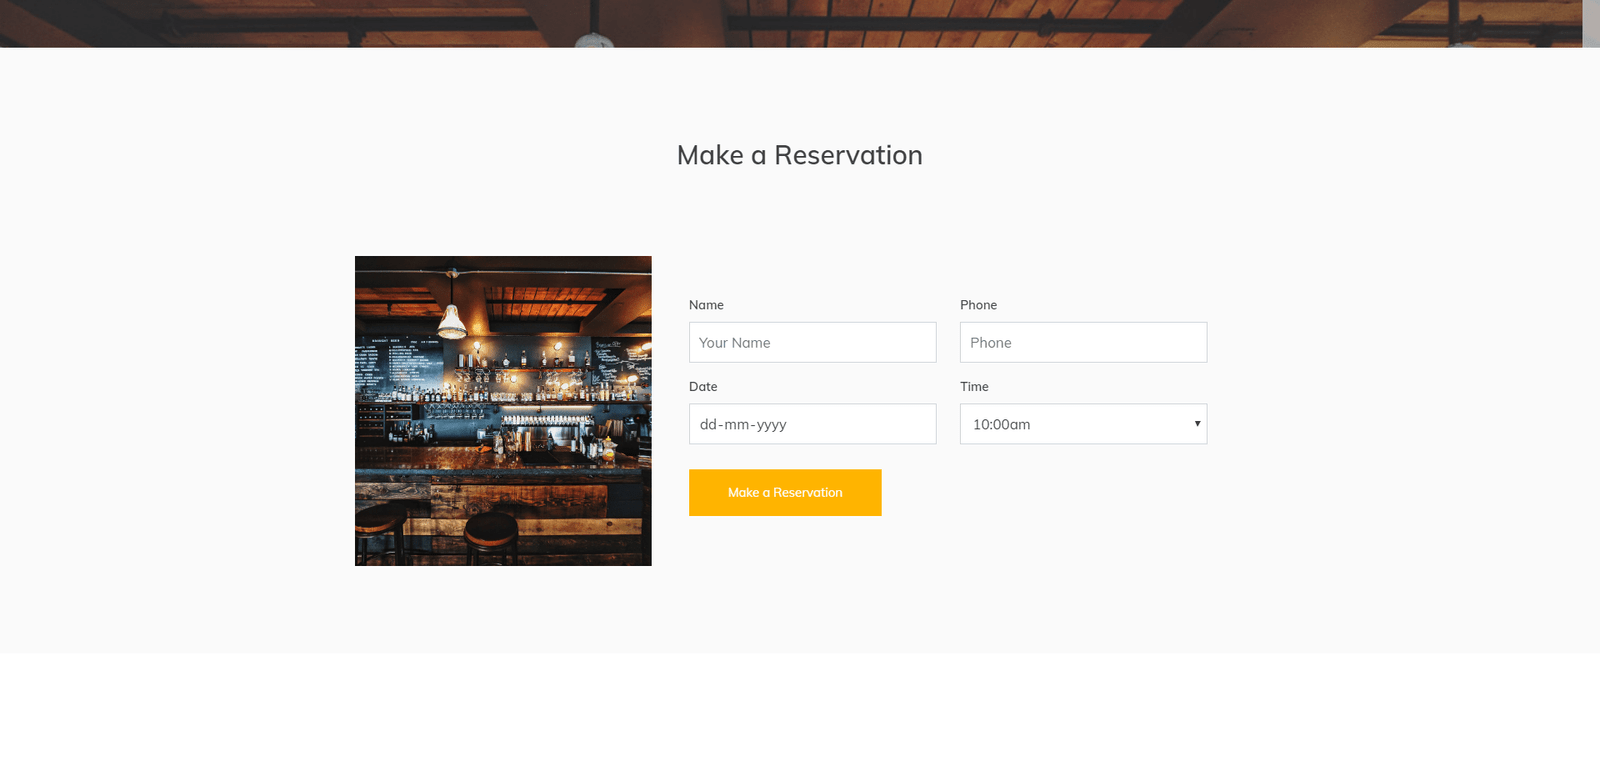Click the bar interior photo

503,411
